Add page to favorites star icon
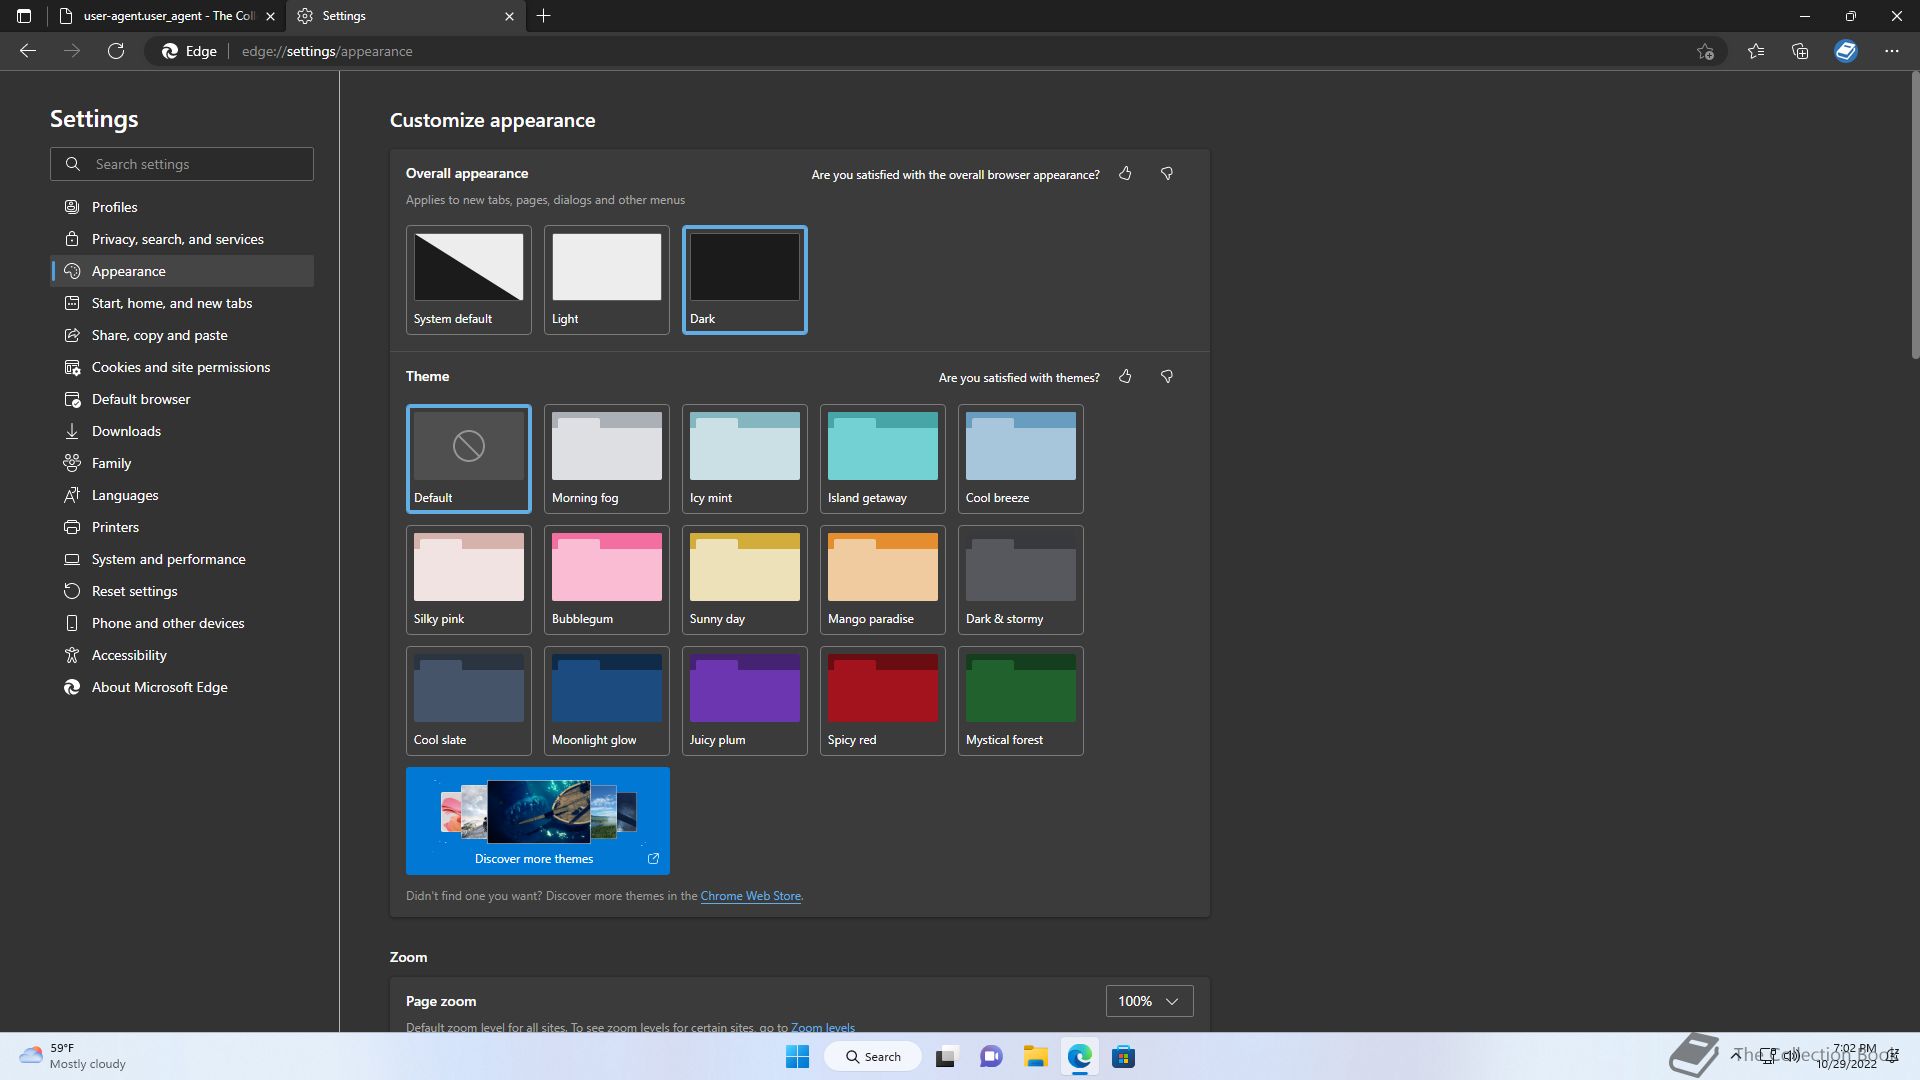This screenshot has width=1920, height=1080. (x=1705, y=51)
